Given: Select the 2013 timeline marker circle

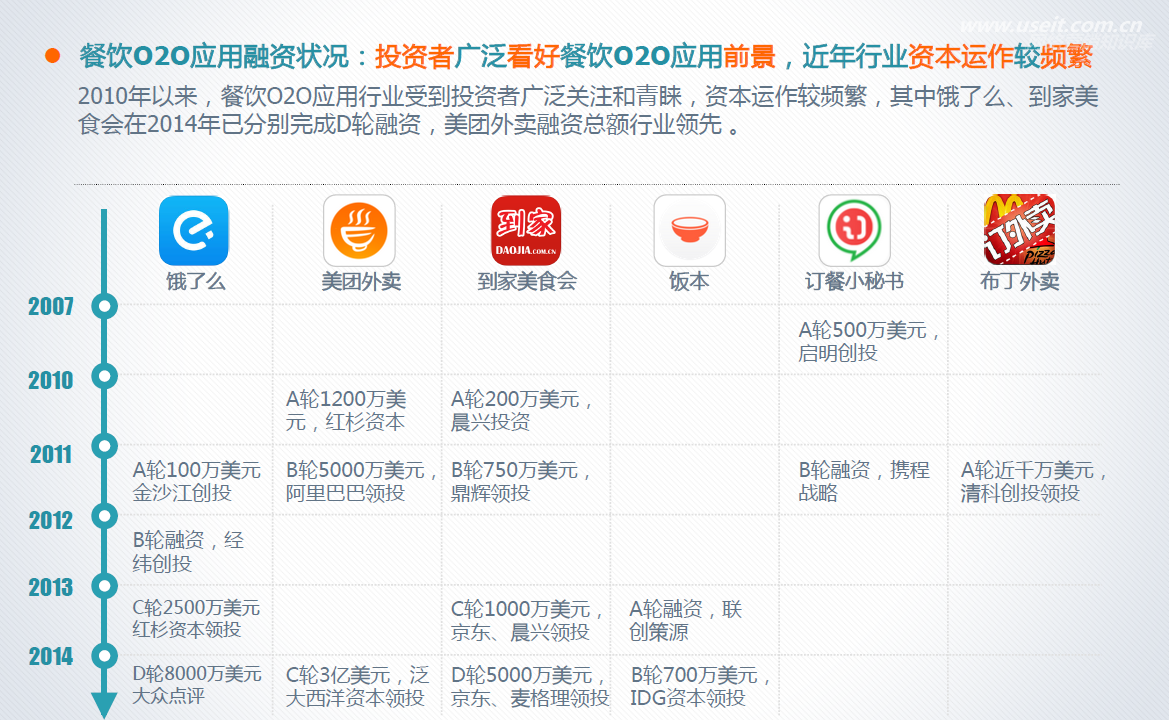Looking at the screenshot, I should [x=104, y=586].
